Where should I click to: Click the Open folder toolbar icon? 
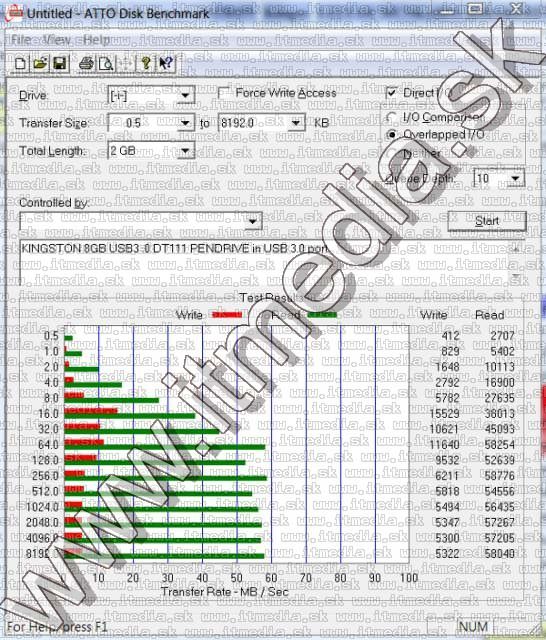click(40, 64)
